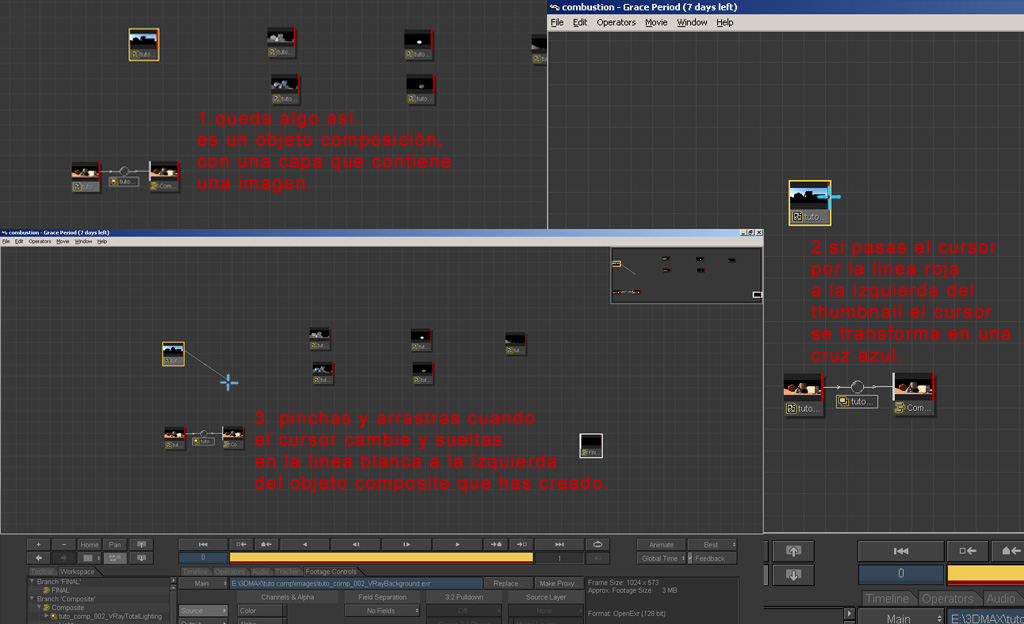Click the go to end playback button in lower window
The height and width of the screenshot is (624, 1024).
point(560,544)
